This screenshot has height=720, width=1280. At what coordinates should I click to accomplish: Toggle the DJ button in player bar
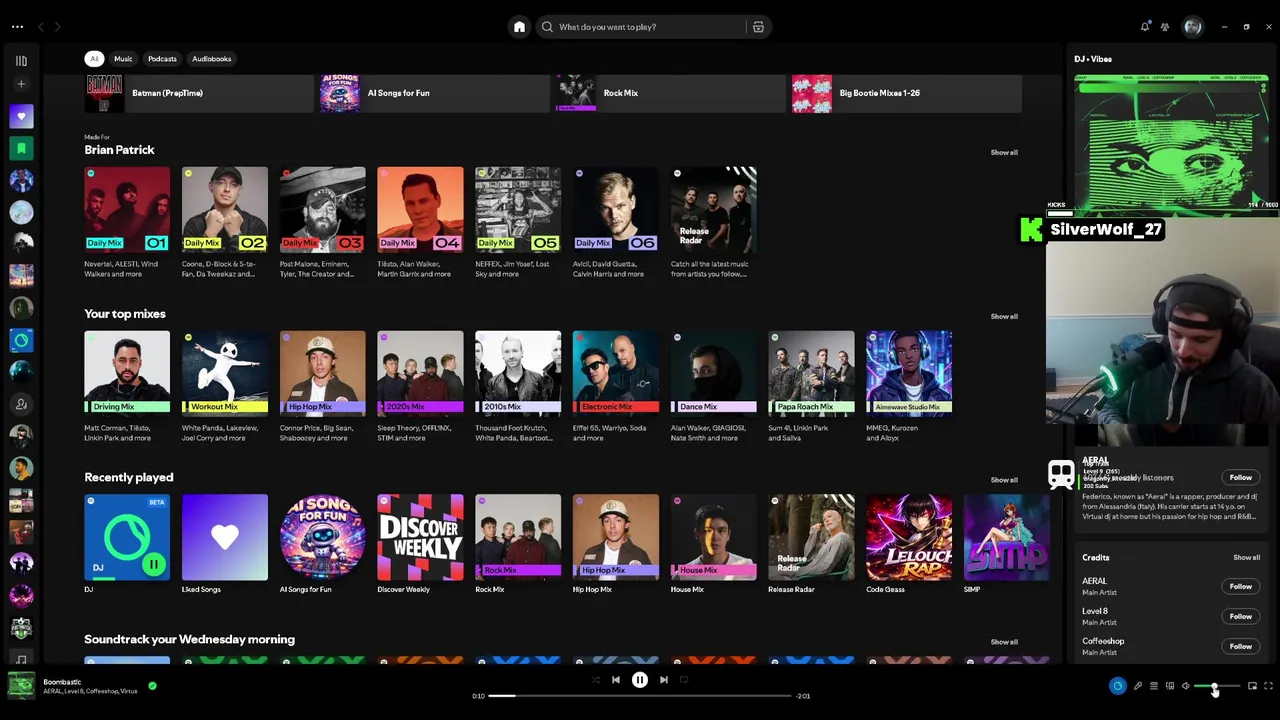(x=1117, y=686)
